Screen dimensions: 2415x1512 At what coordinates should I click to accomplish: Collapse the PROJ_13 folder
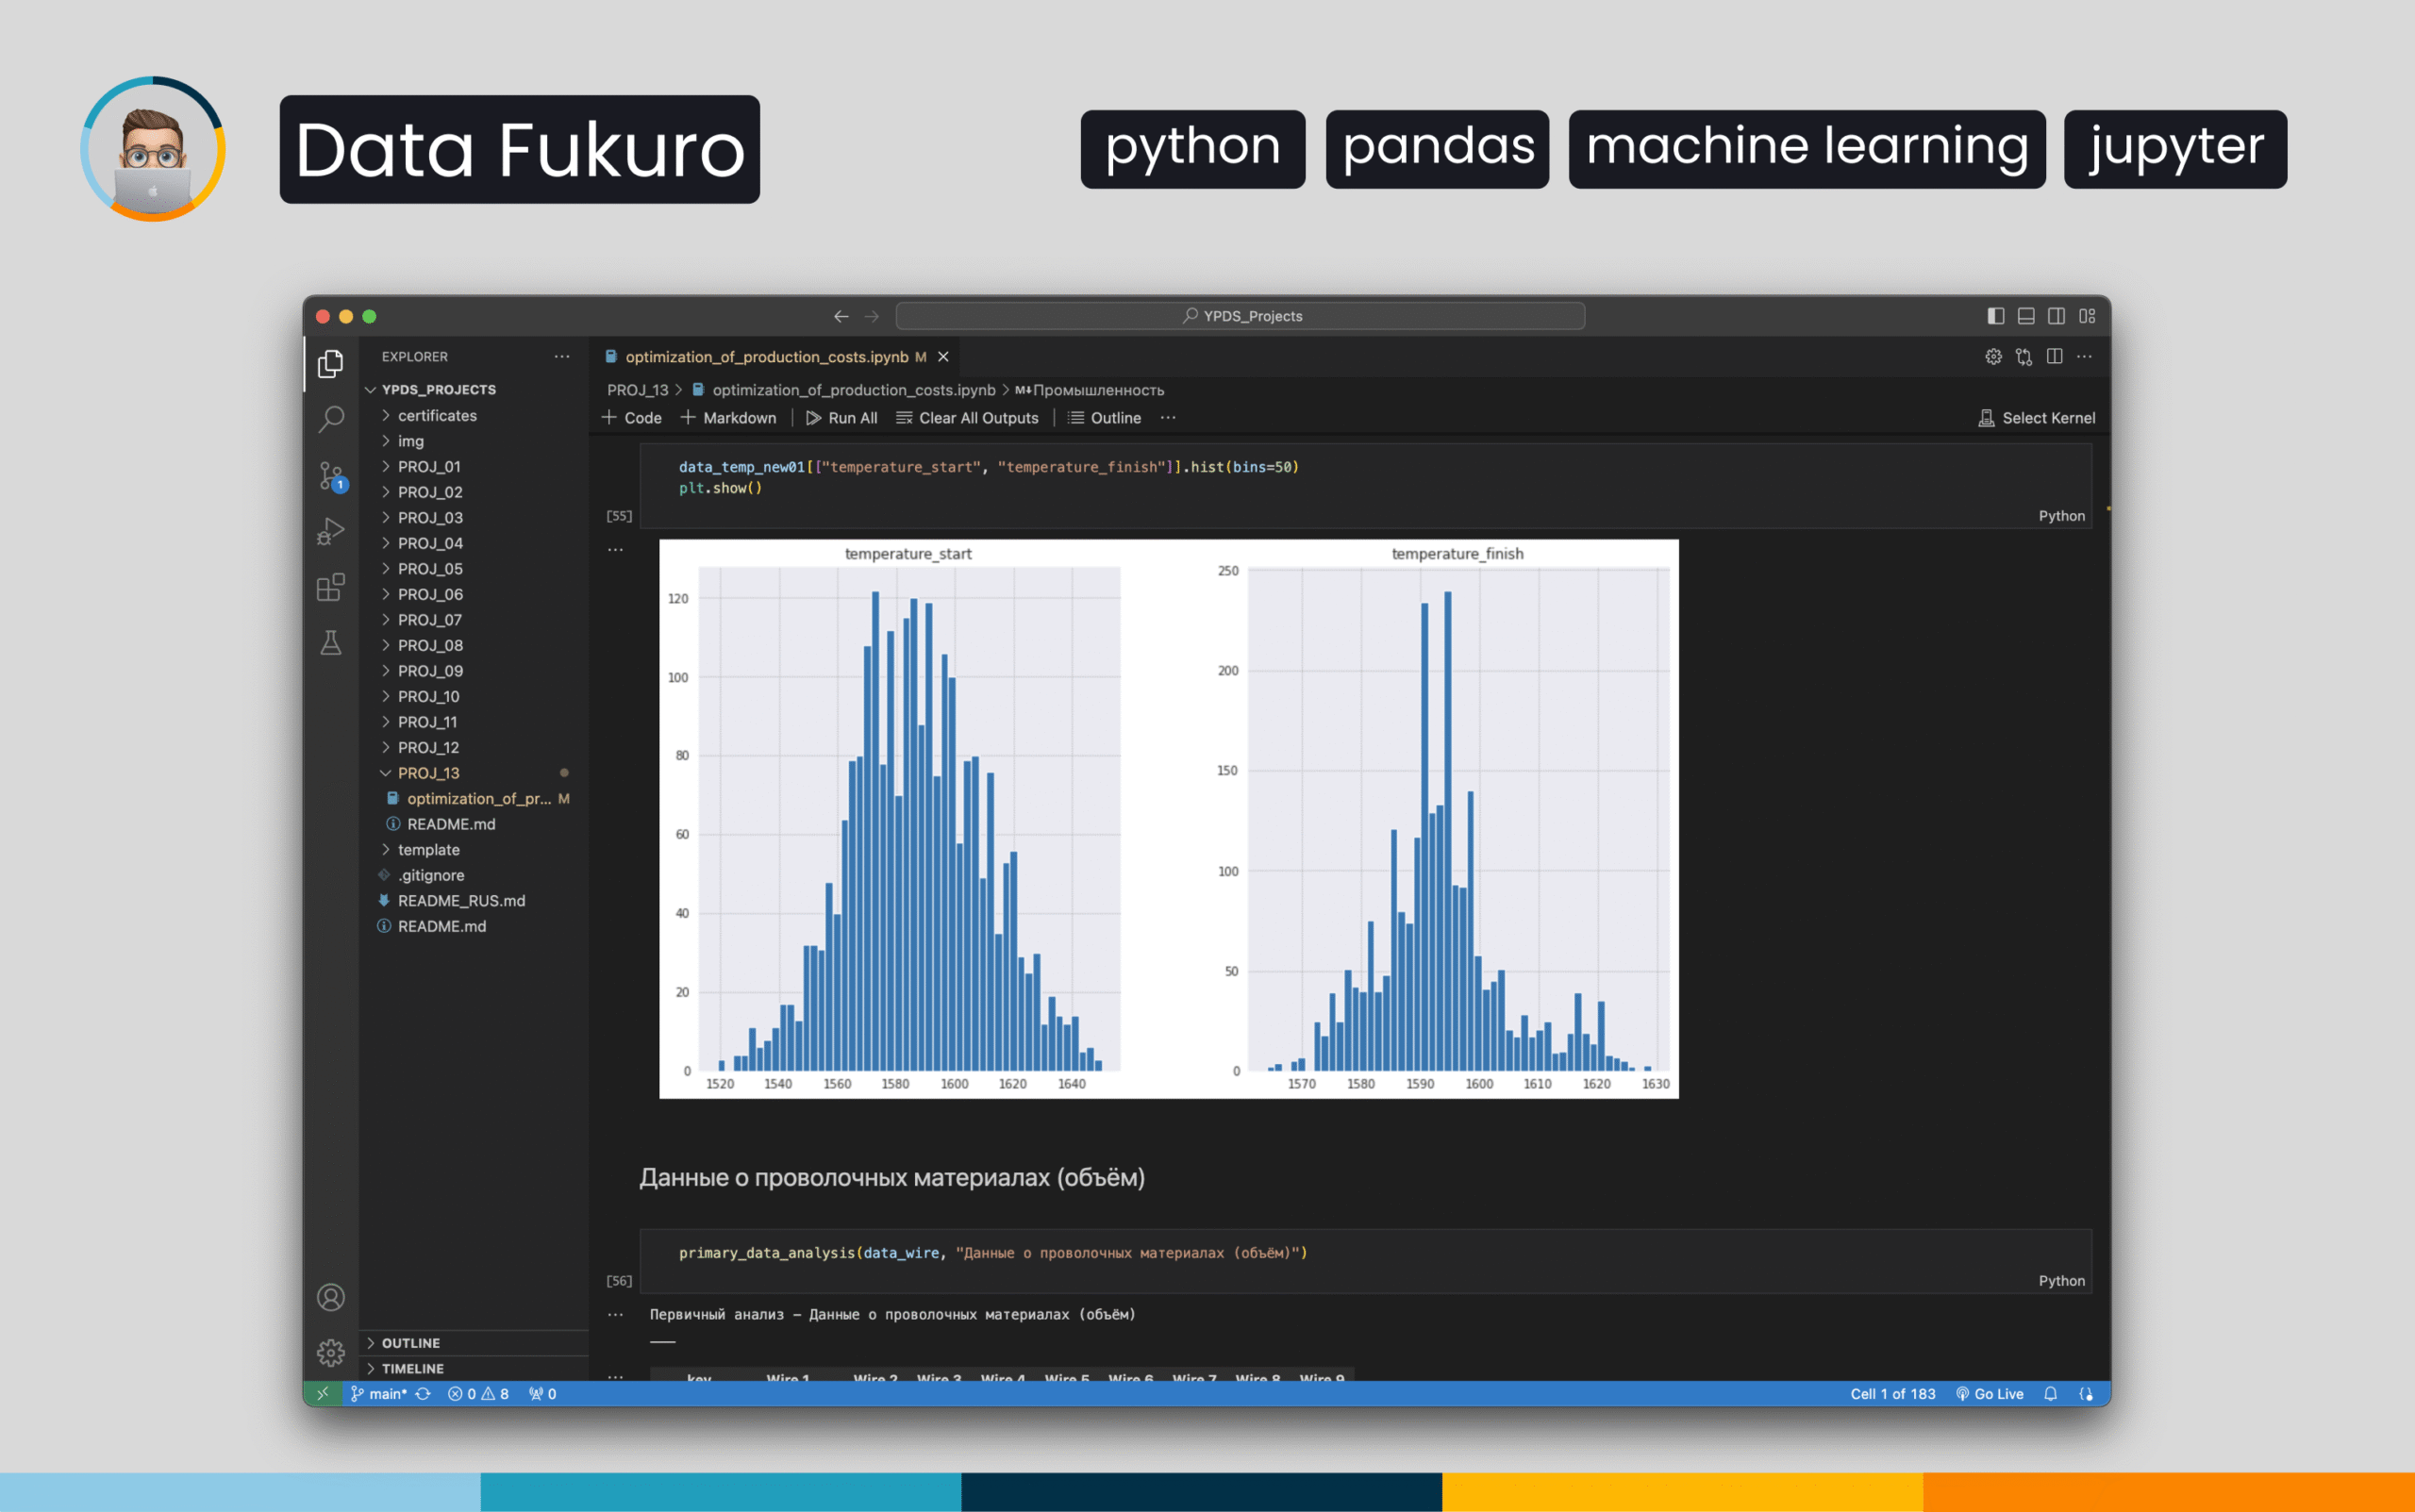[428, 773]
